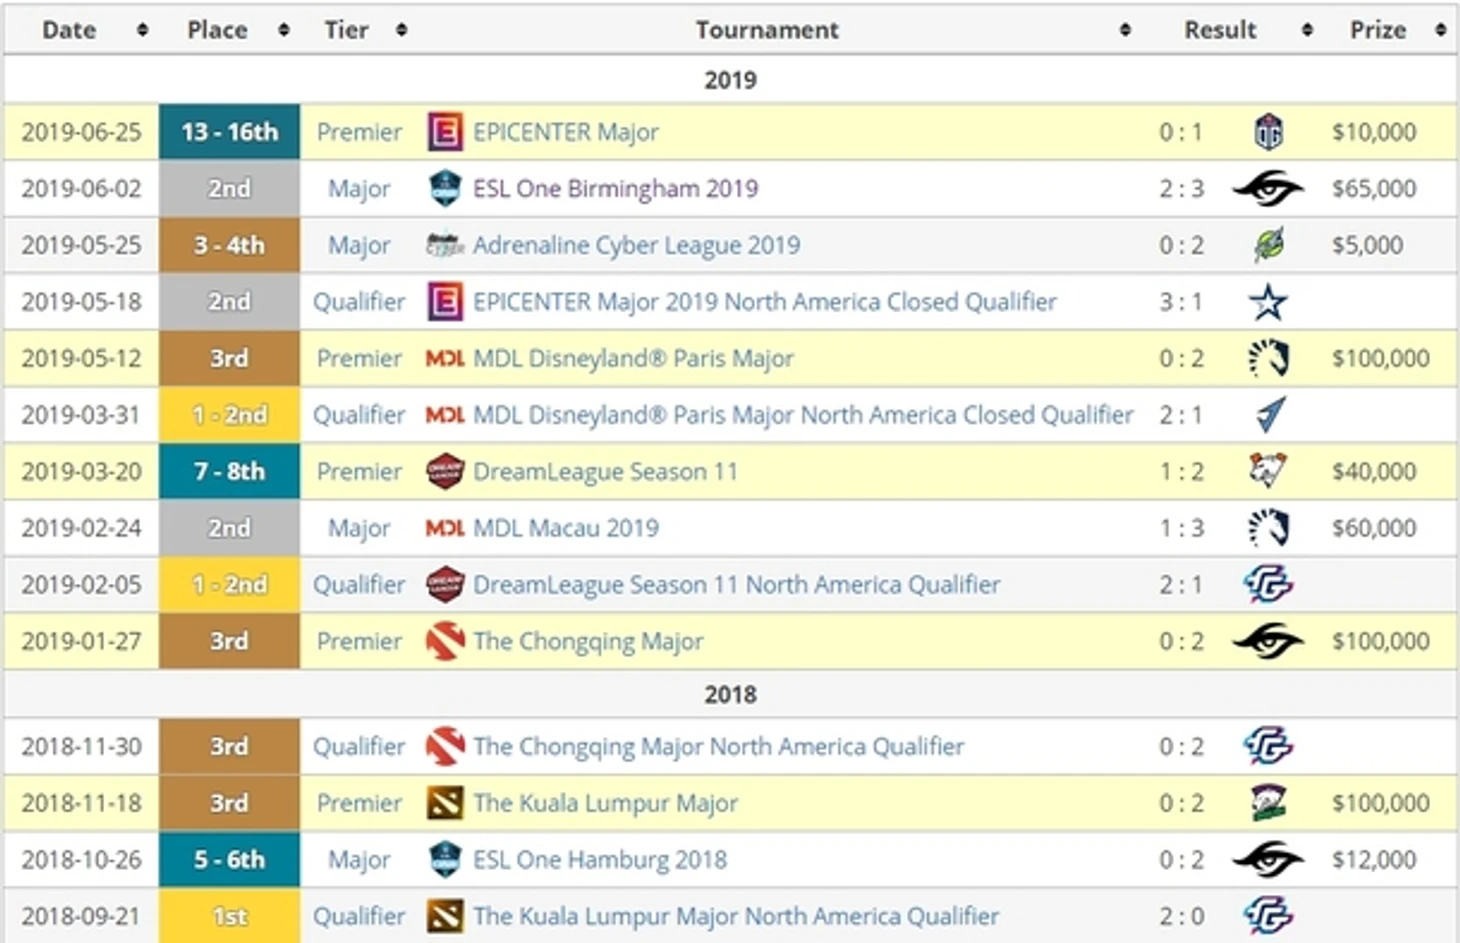Click the EPICENTER Major tournament icon

tap(444, 131)
